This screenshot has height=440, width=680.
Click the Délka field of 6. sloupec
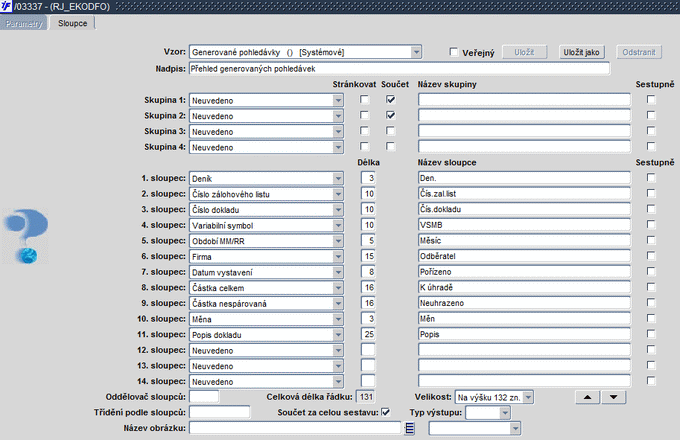(368, 256)
